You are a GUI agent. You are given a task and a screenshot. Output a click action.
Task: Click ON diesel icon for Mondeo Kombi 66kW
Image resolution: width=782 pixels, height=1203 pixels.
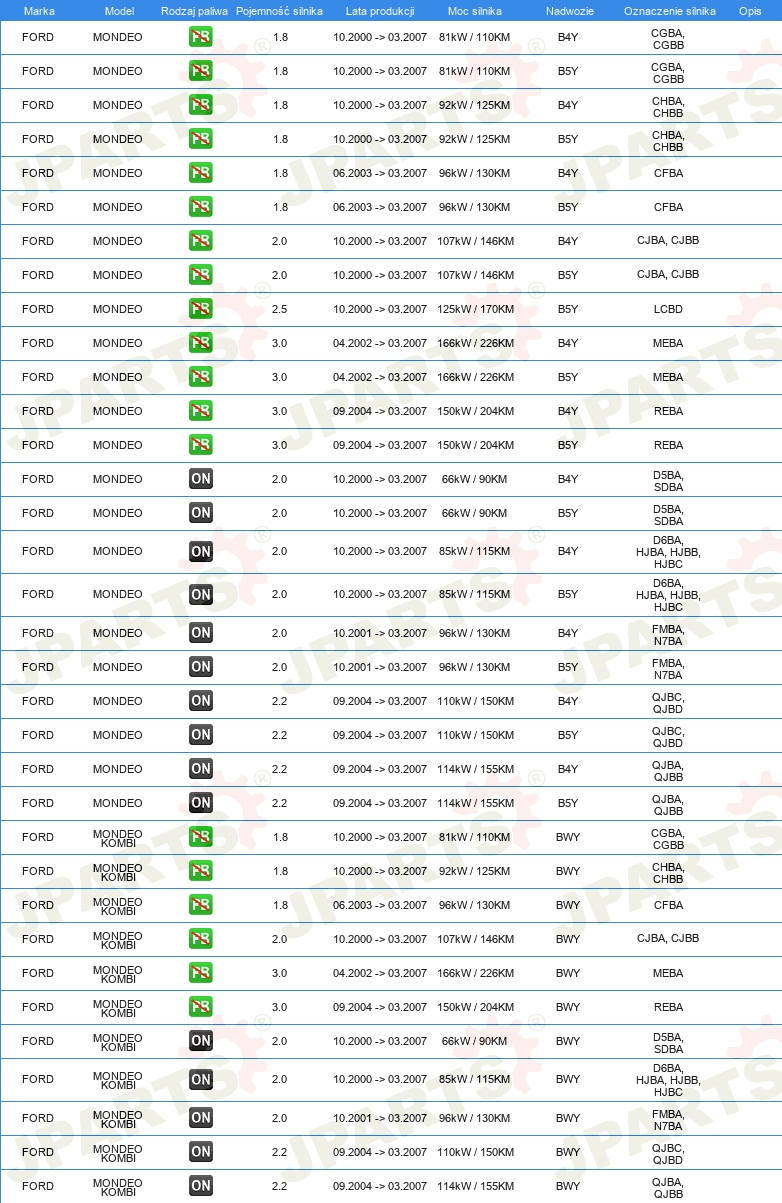click(x=201, y=1041)
